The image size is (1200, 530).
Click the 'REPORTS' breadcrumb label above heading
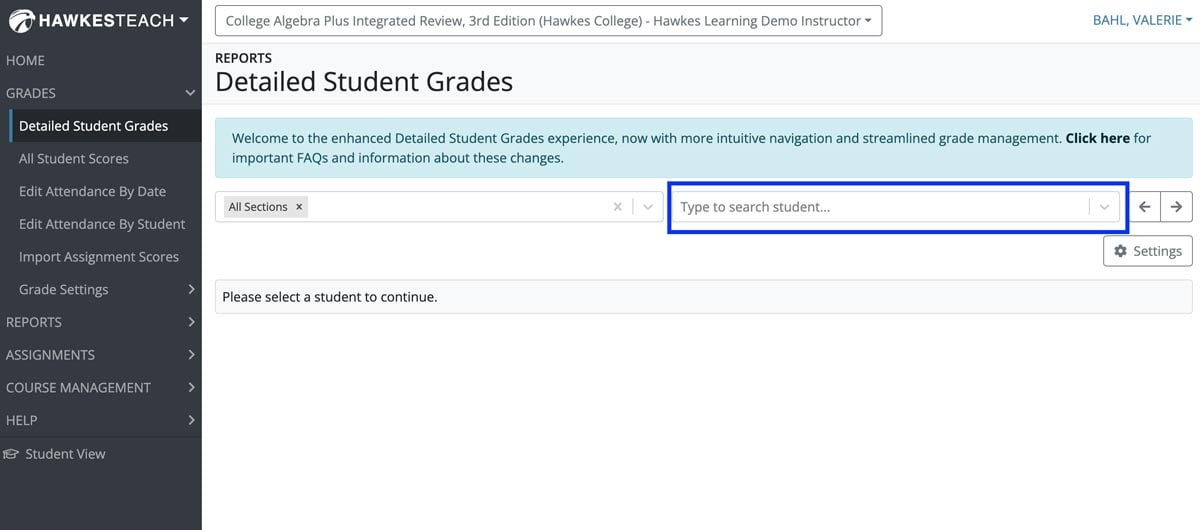pos(243,58)
